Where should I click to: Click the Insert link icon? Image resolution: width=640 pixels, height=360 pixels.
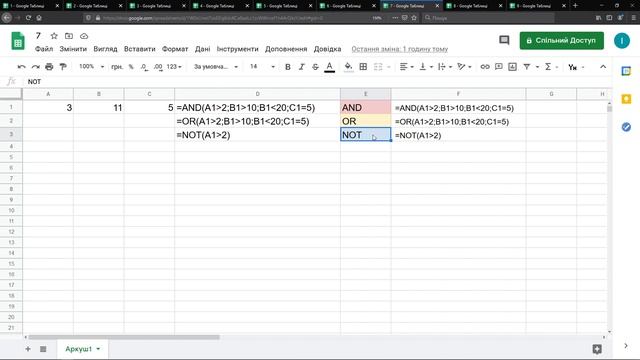coord(485,67)
